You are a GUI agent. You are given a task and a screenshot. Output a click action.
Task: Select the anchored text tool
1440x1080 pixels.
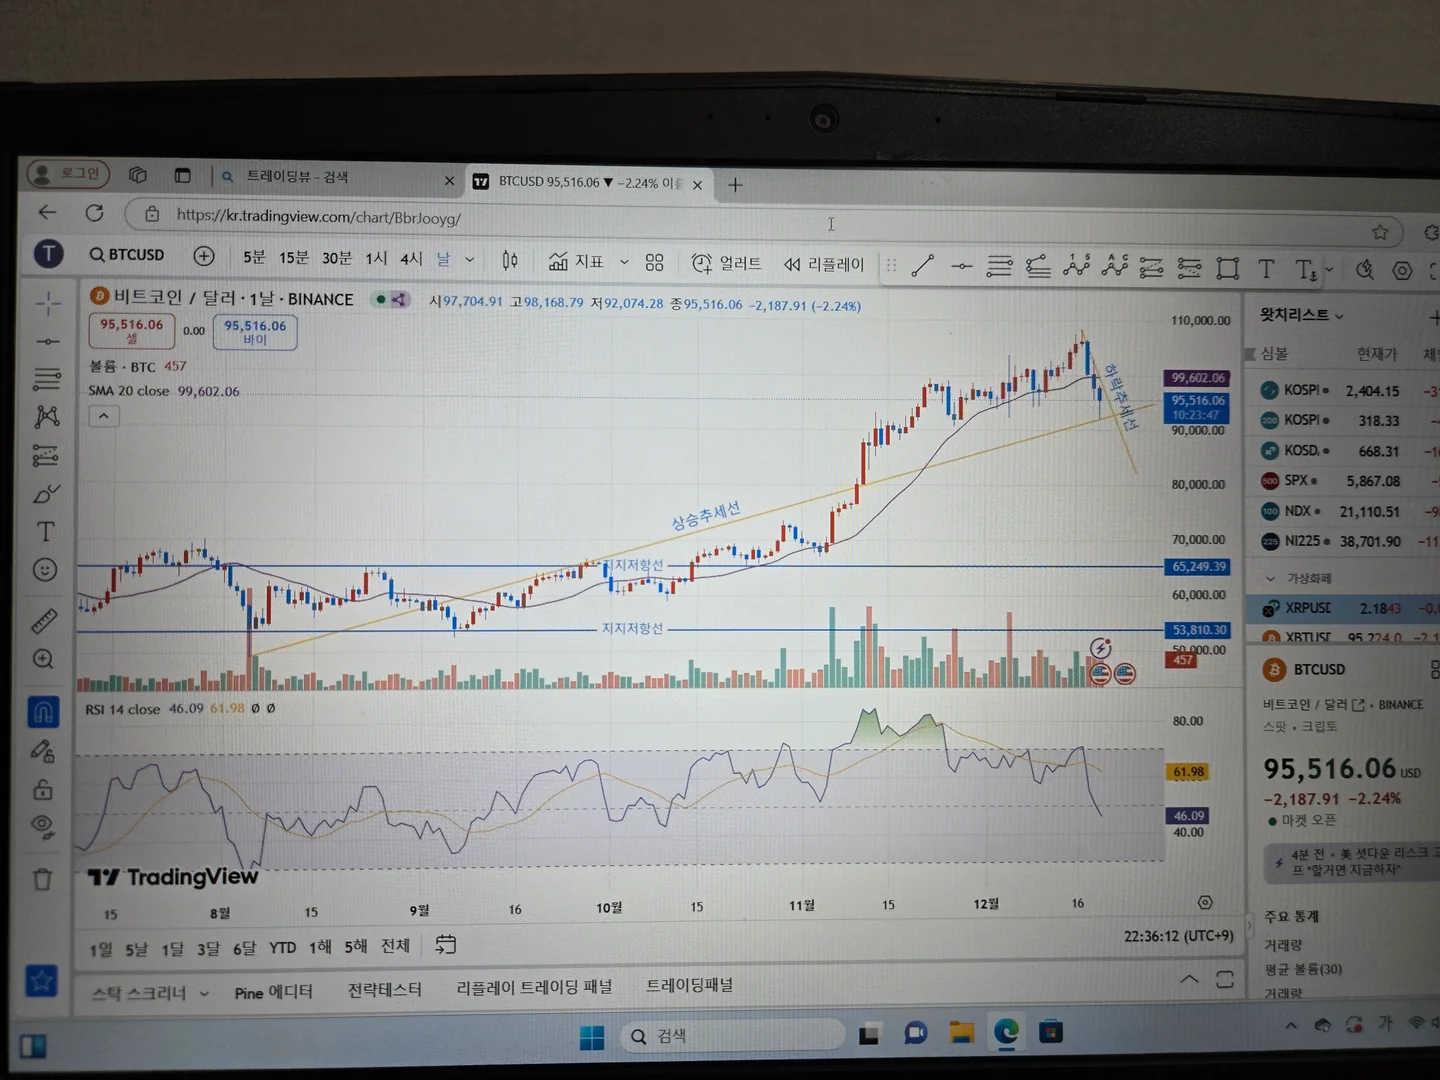(1304, 269)
